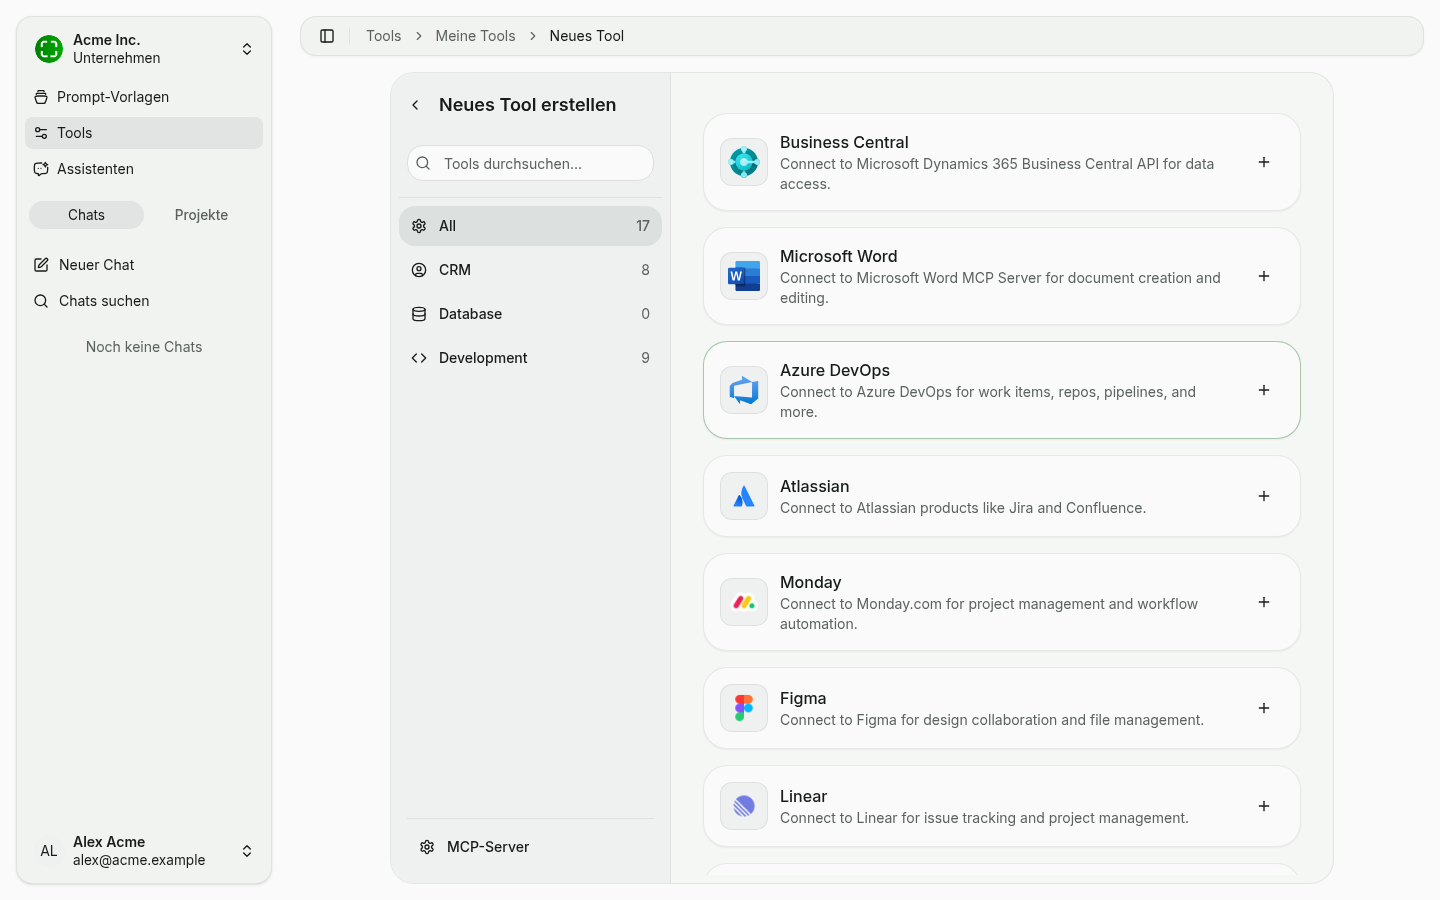
Task: Add the Atlassian tool via plus
Action: point(1264,496)
